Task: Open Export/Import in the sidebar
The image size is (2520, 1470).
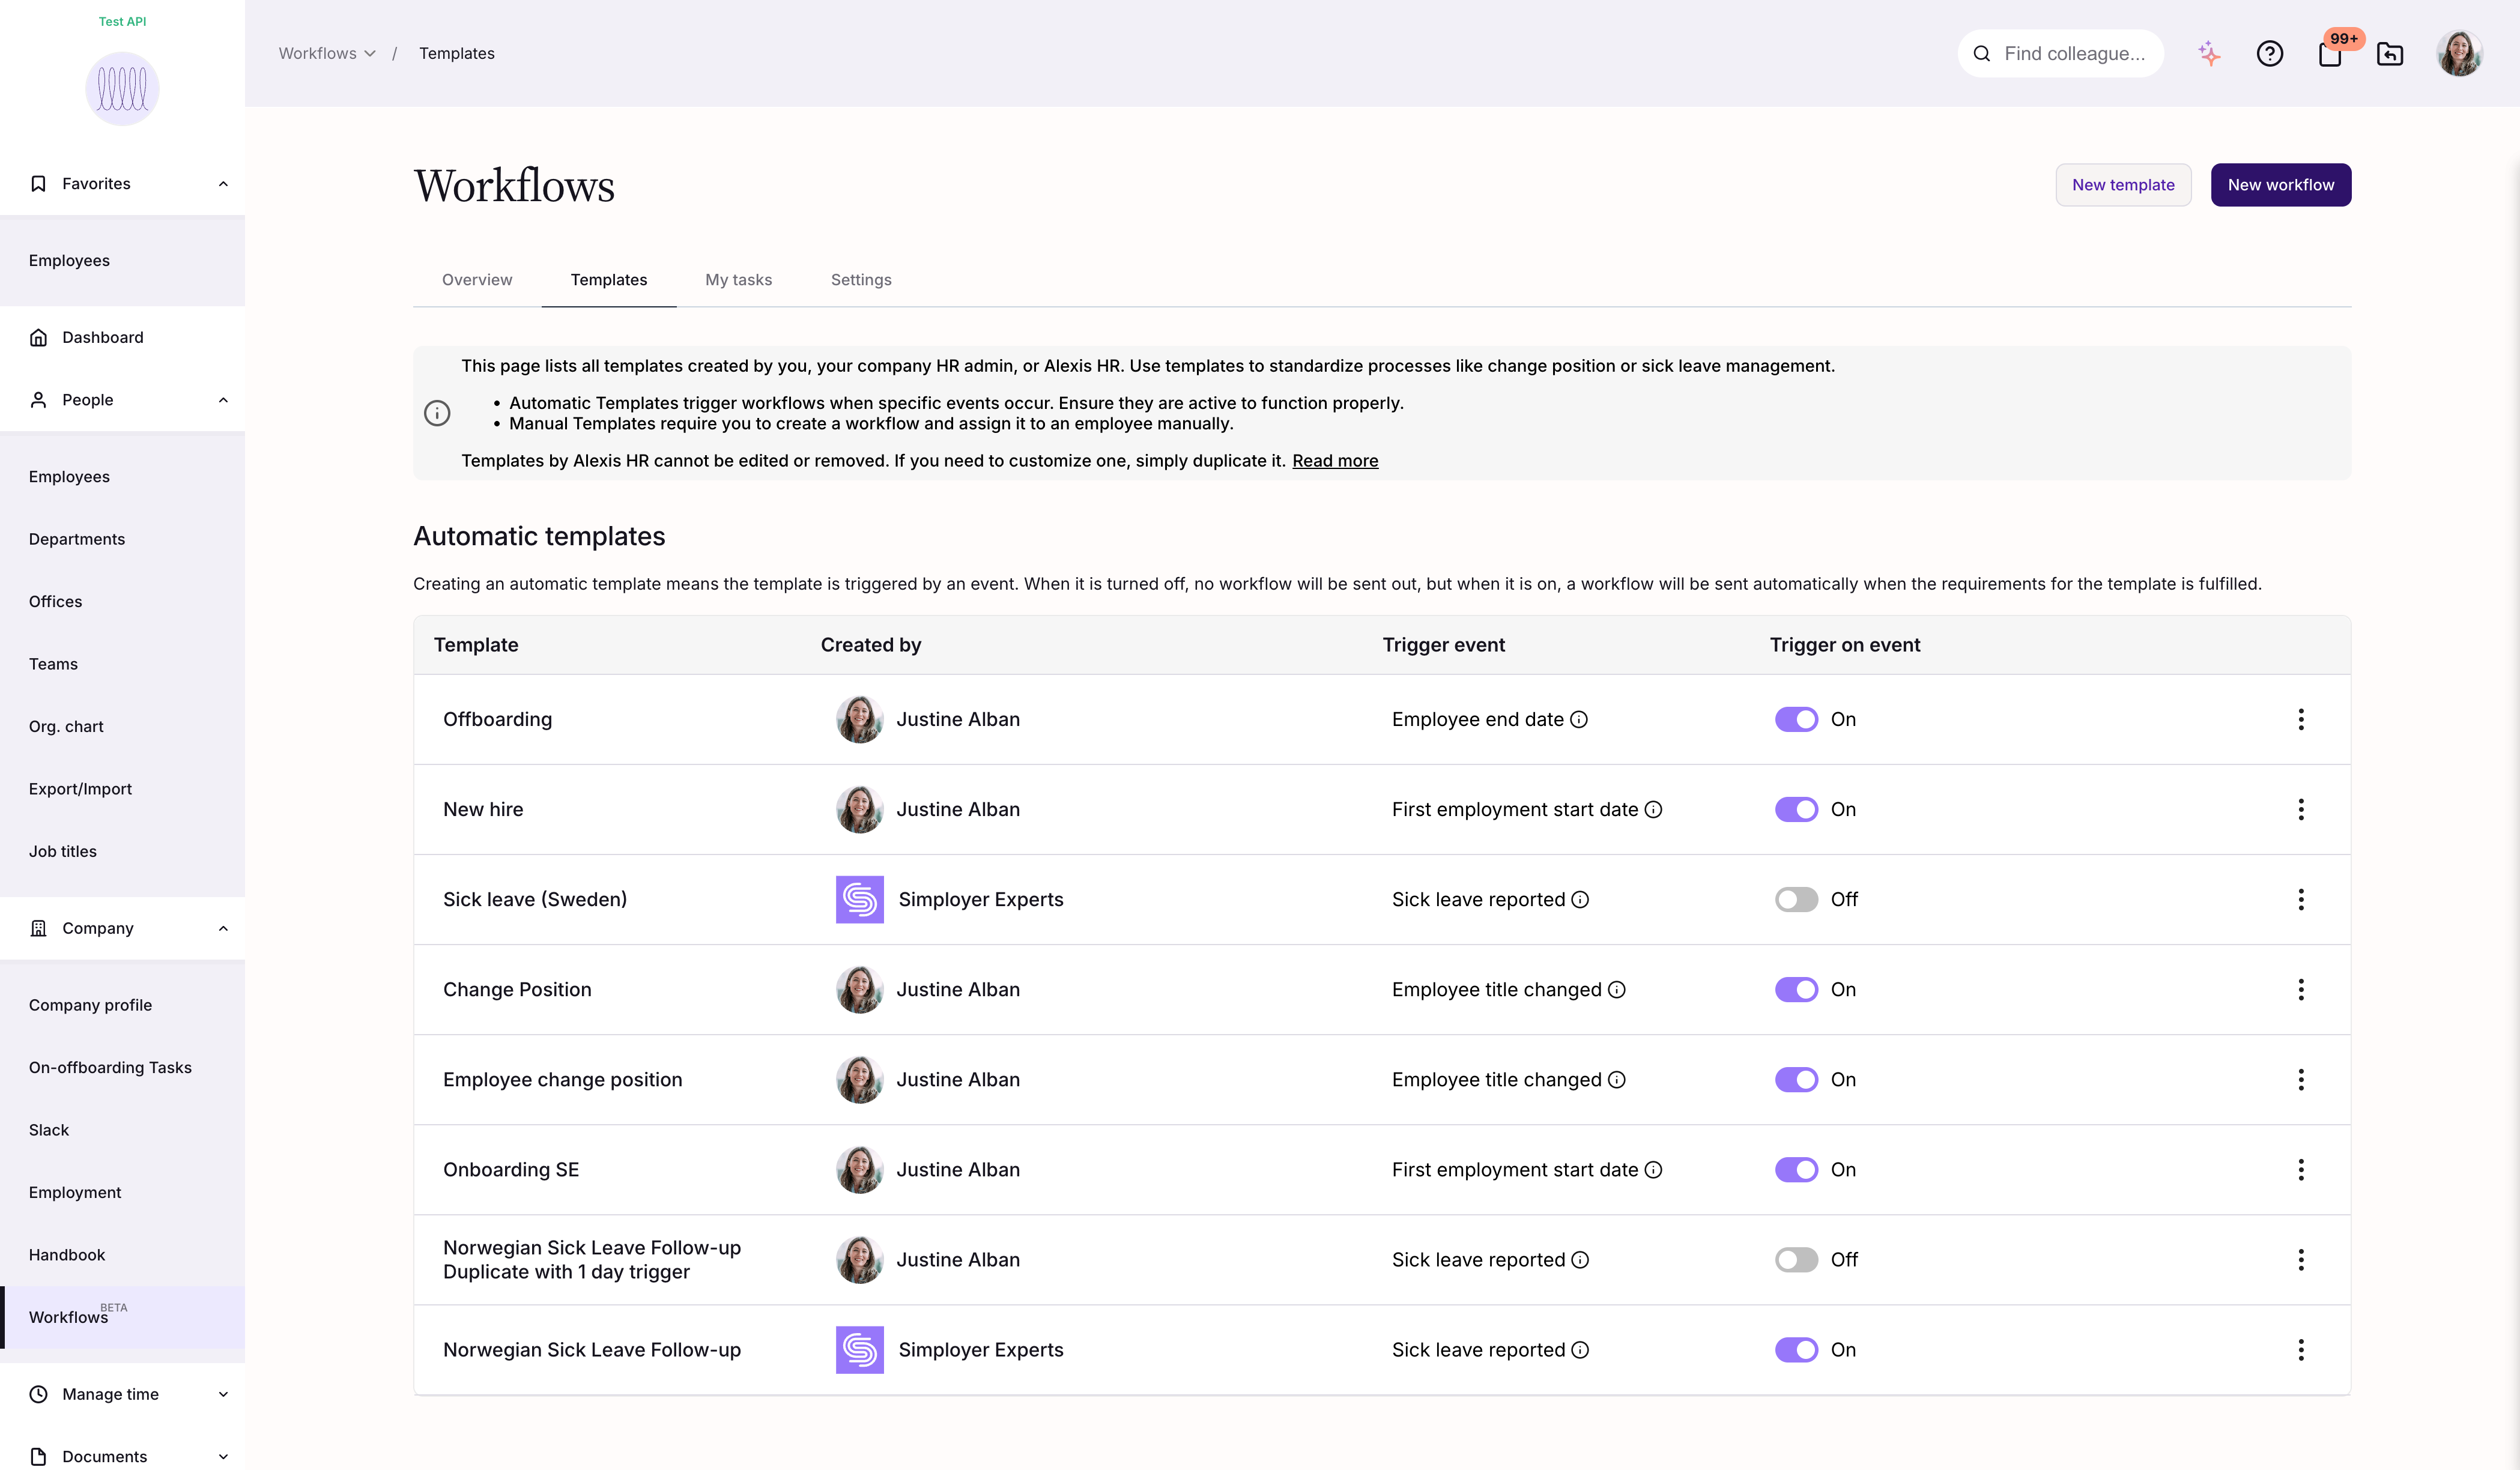Action: pos(80,790)
